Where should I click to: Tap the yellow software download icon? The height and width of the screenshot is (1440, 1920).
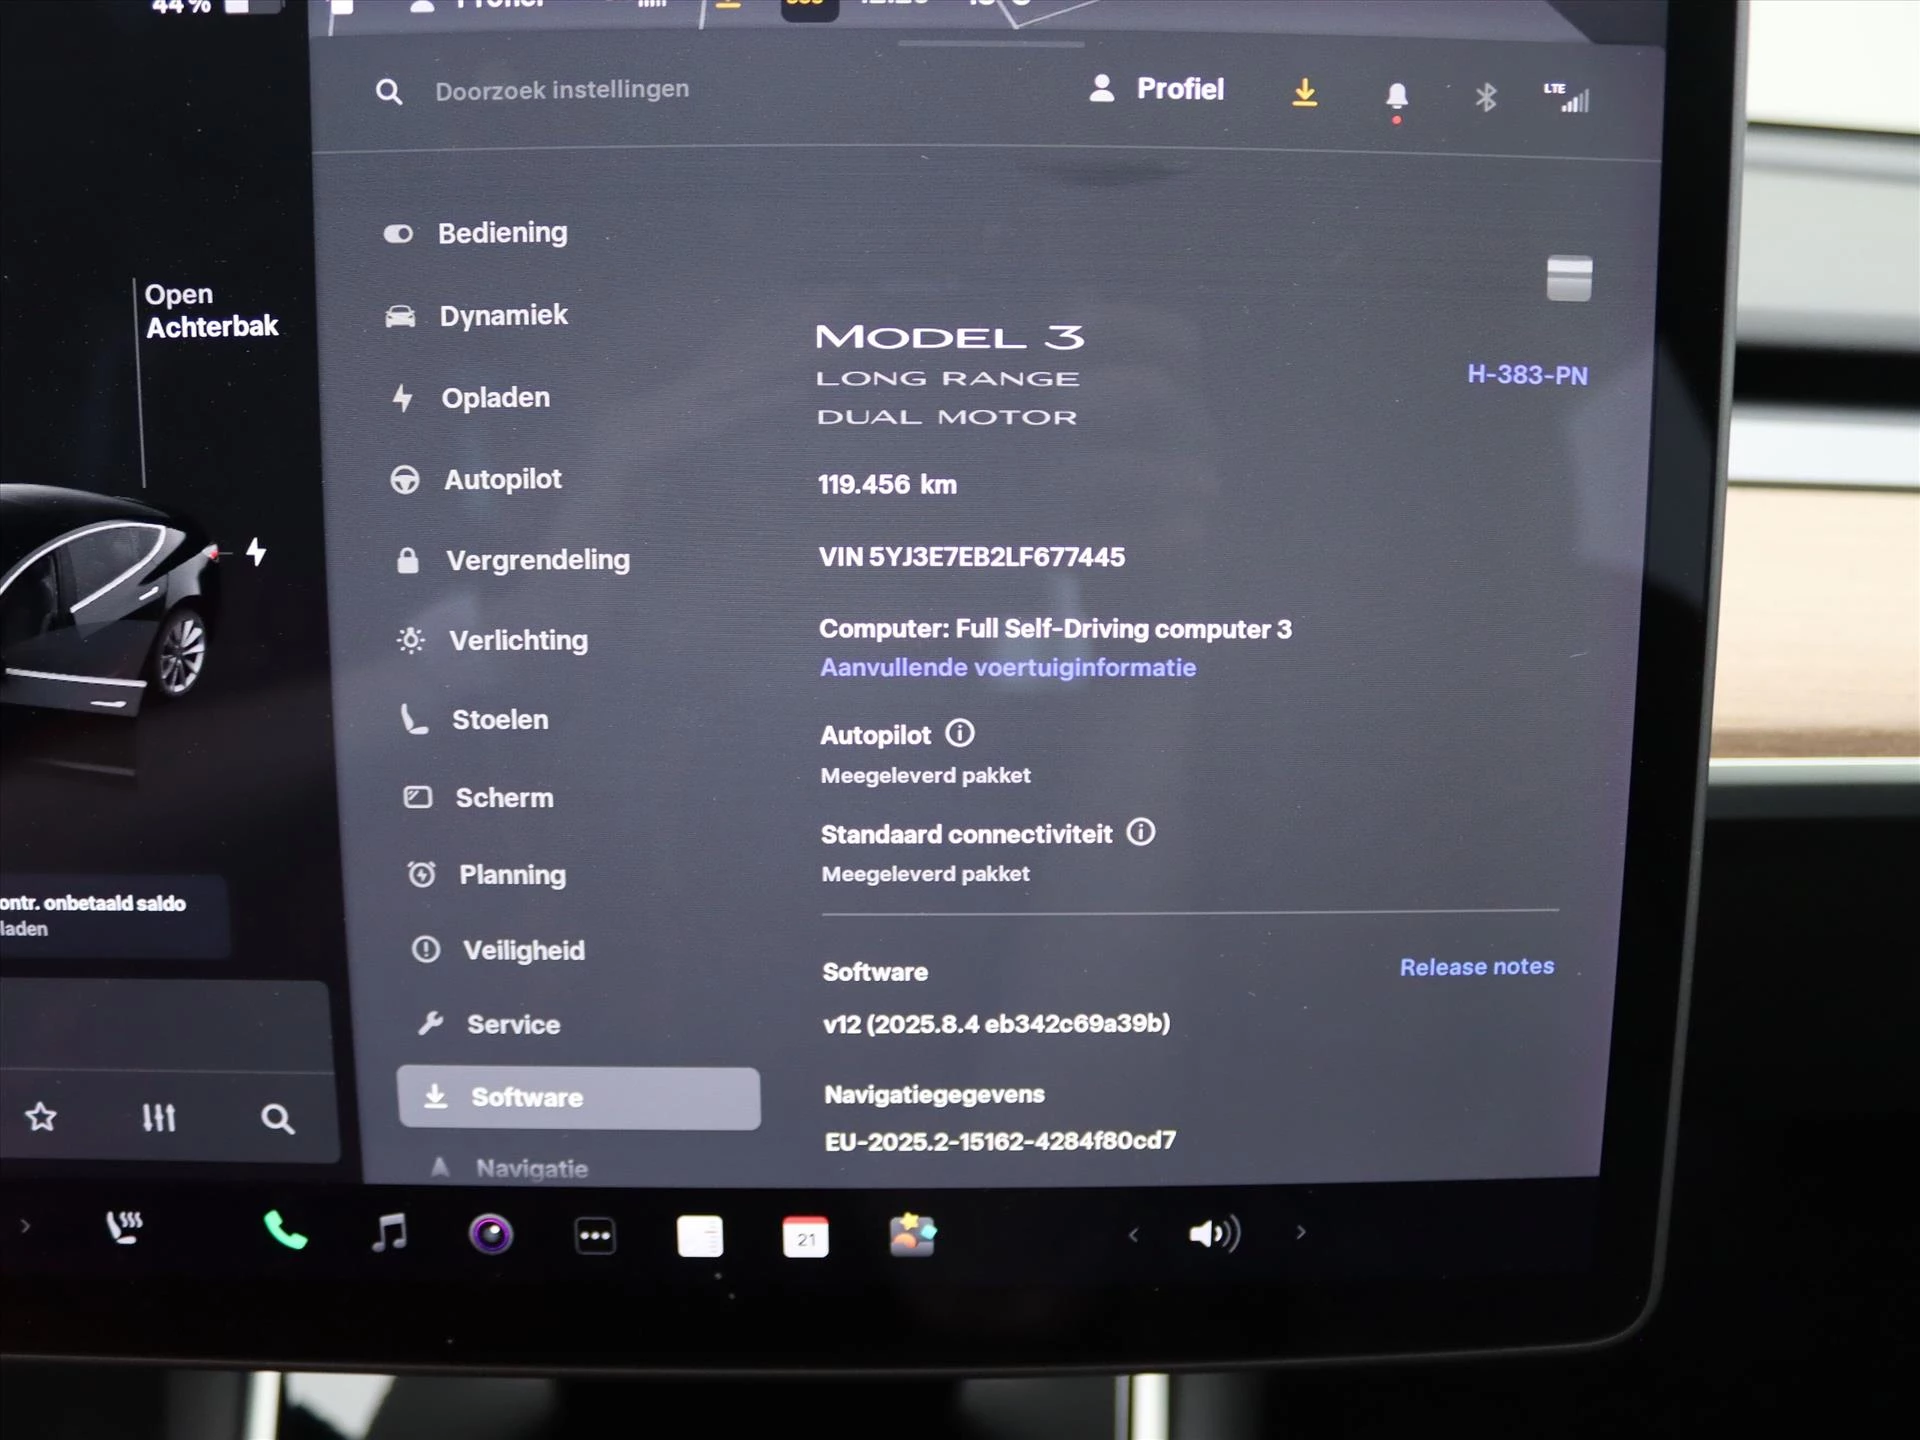click(x=1304, y=93)
